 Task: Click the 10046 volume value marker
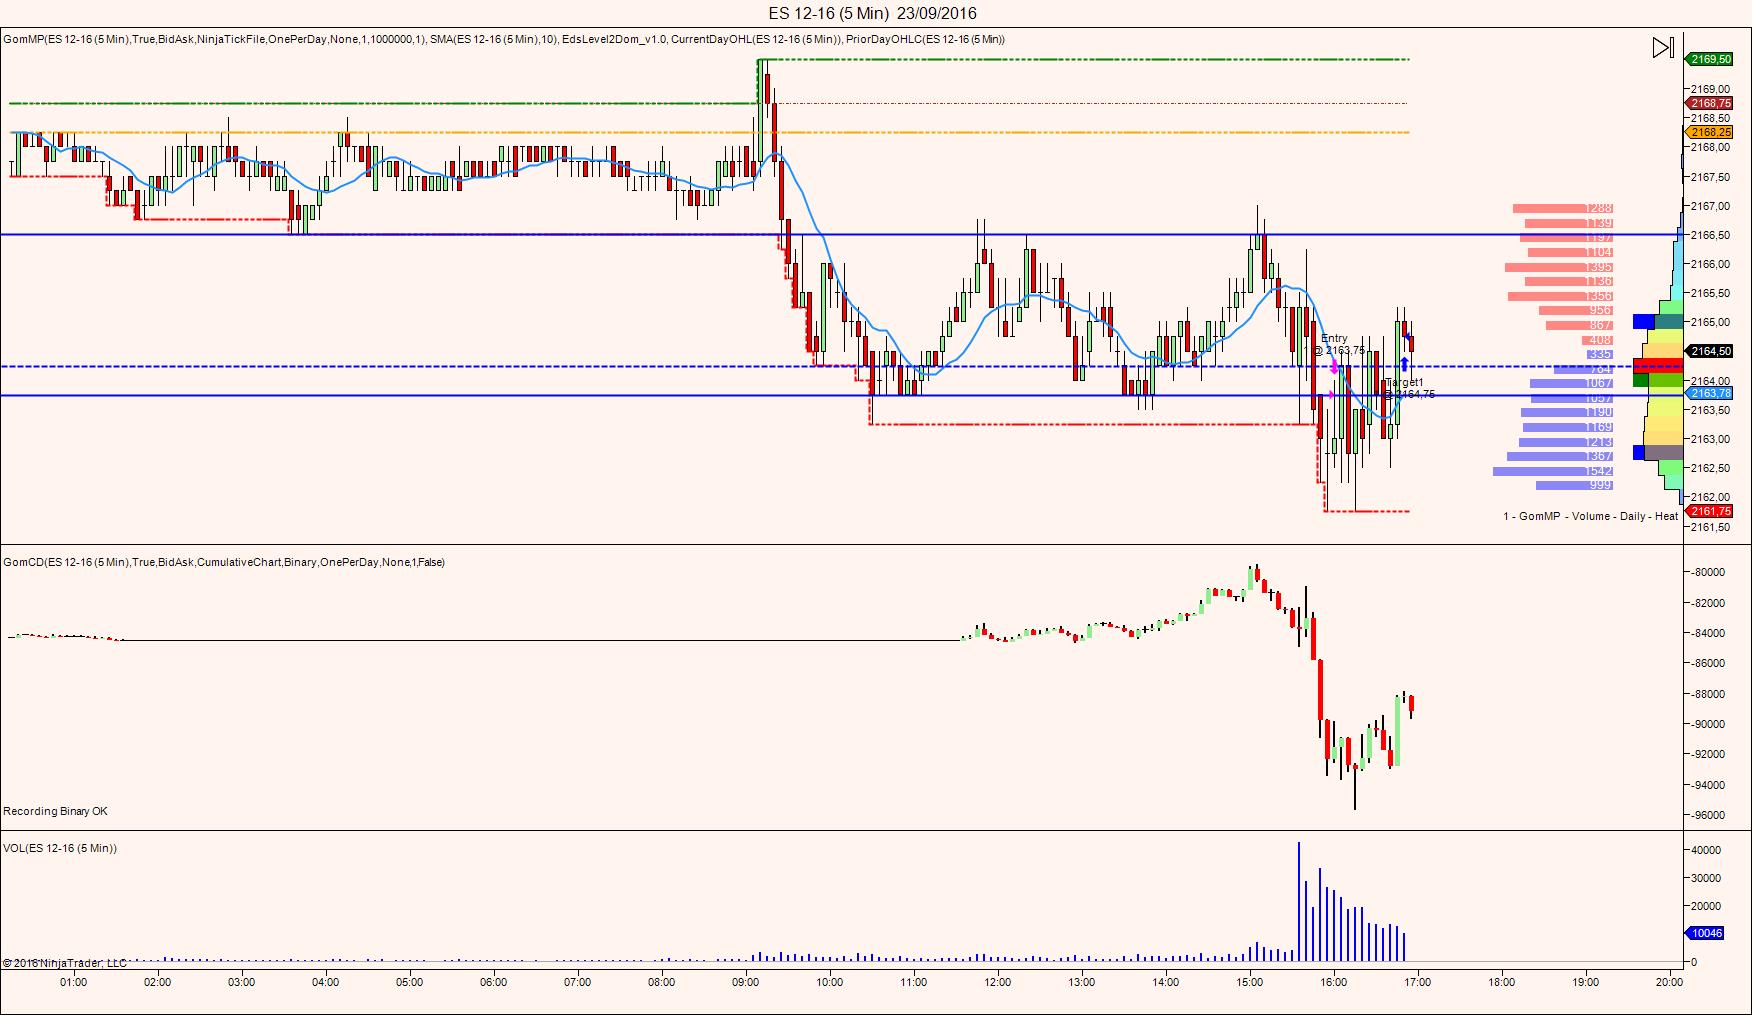click(x=1706, y=933)
